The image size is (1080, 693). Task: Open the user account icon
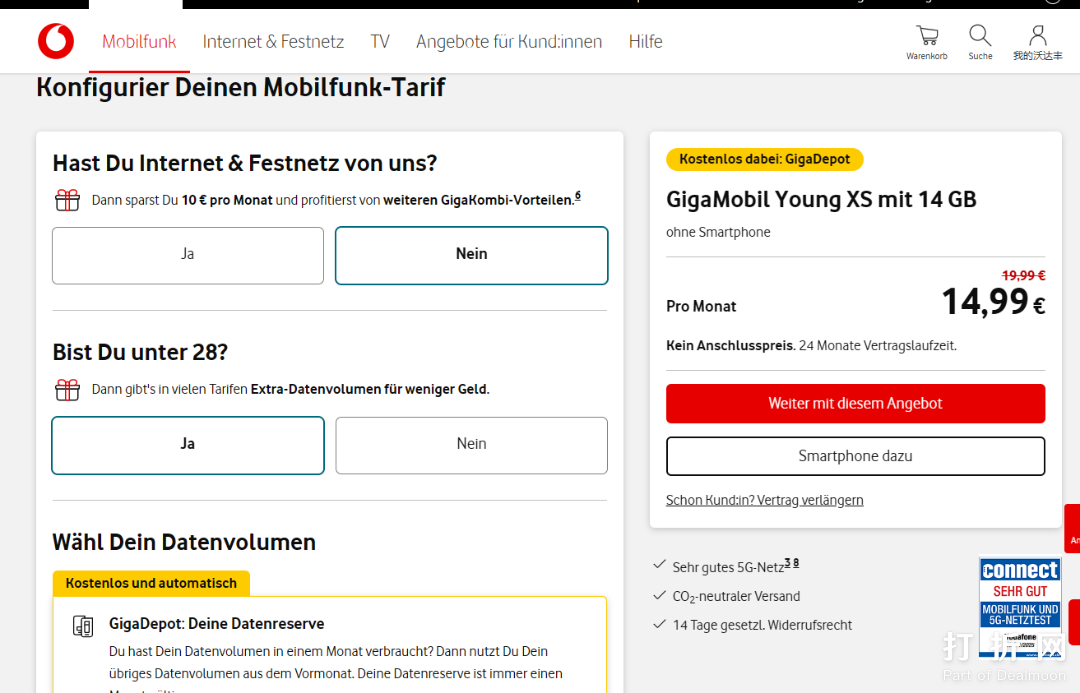(1037, 37)
